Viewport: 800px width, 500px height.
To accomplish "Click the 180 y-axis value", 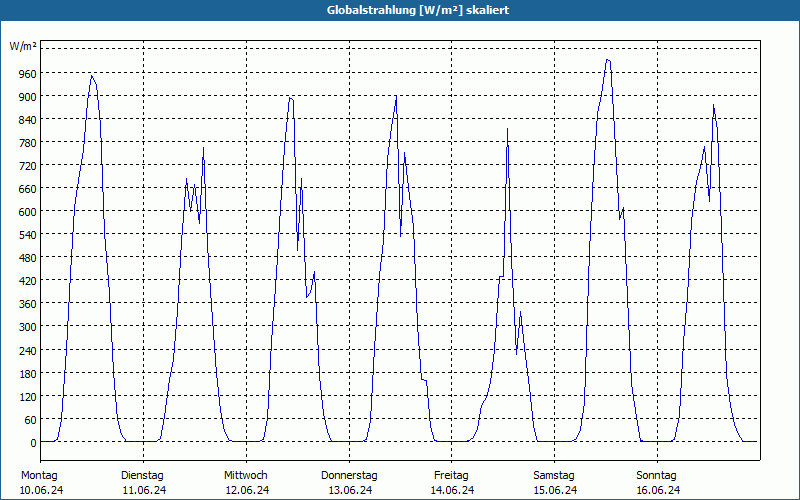I will pos(27,375).
